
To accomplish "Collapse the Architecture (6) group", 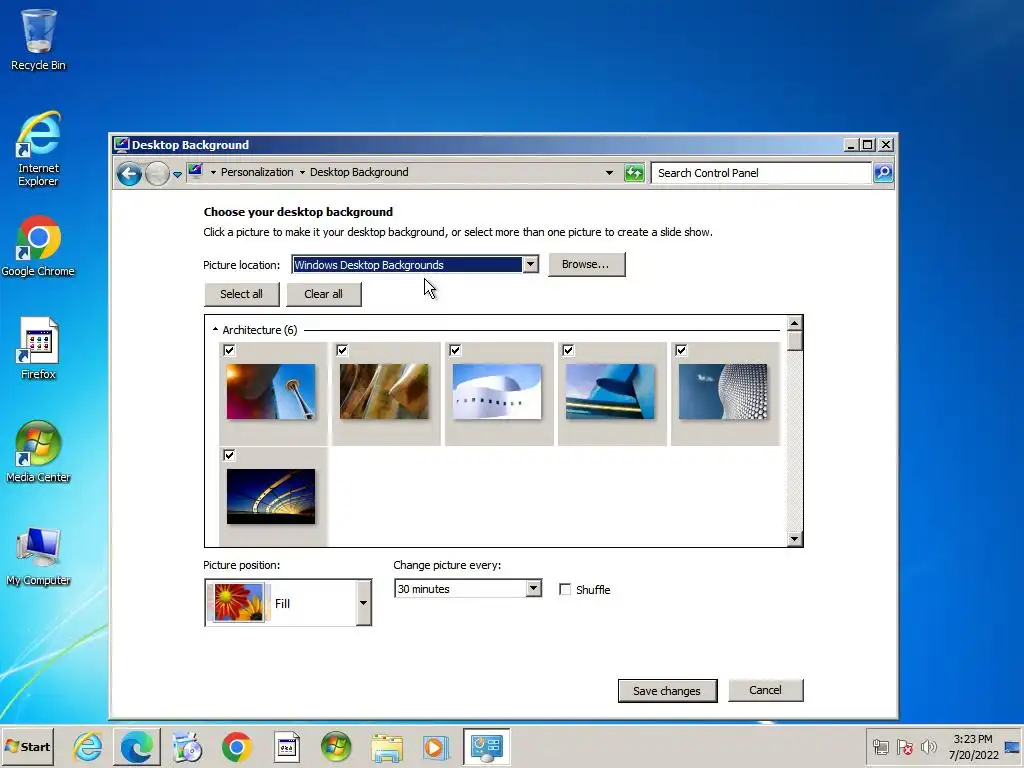I will click(216, 330).
